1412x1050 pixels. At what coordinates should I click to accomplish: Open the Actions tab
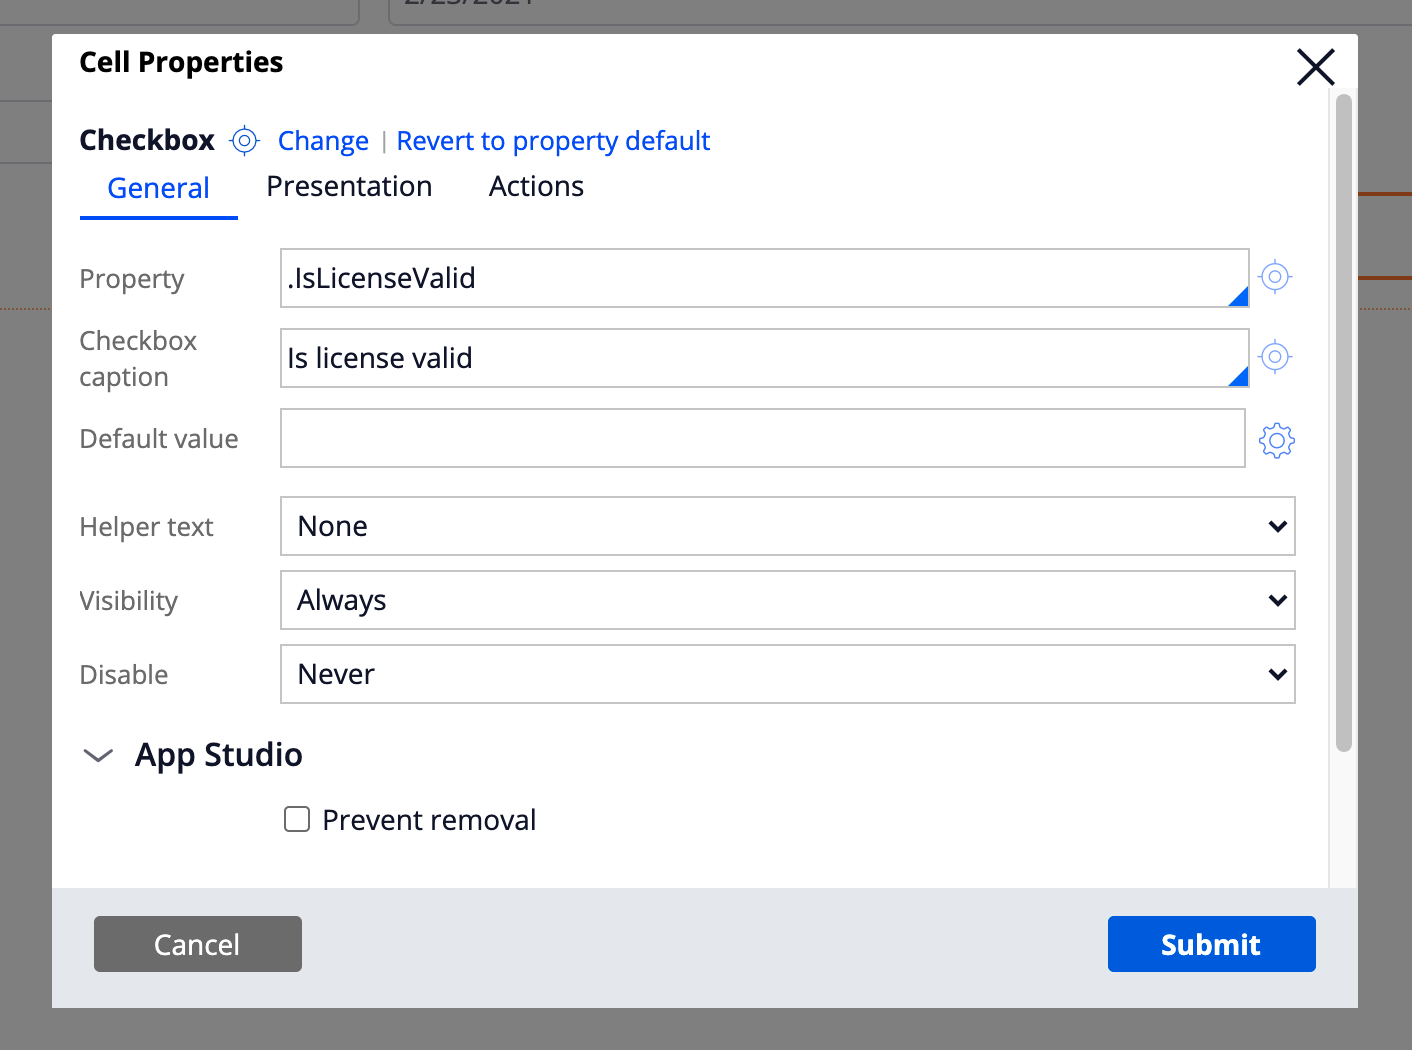(x=536, y=186)
